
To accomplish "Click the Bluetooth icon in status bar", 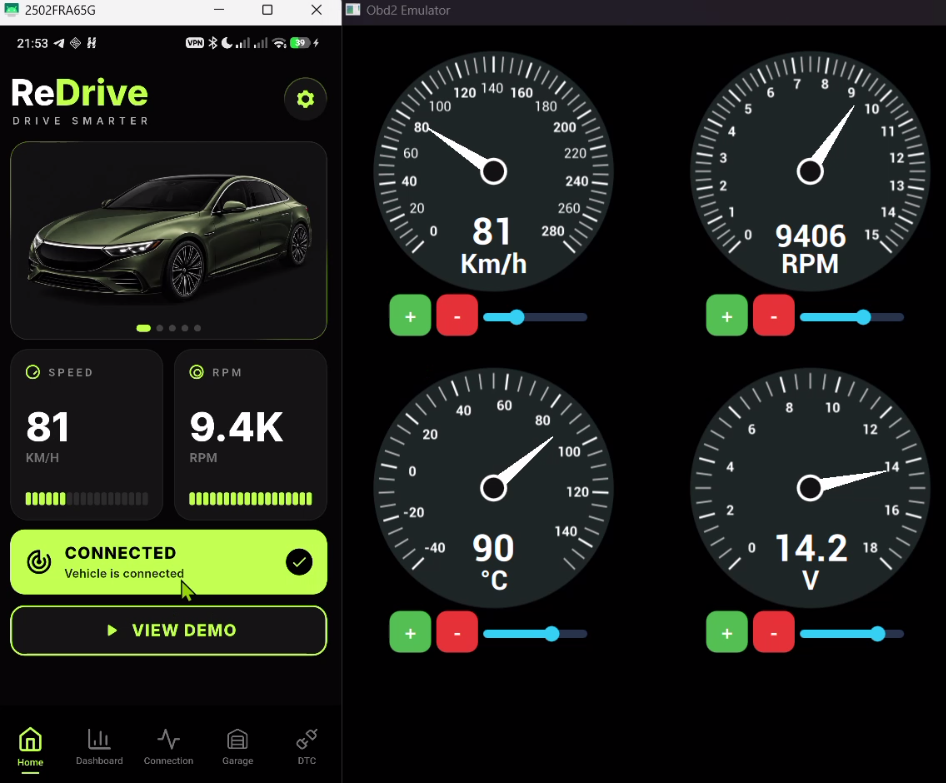I will (212, 43).
